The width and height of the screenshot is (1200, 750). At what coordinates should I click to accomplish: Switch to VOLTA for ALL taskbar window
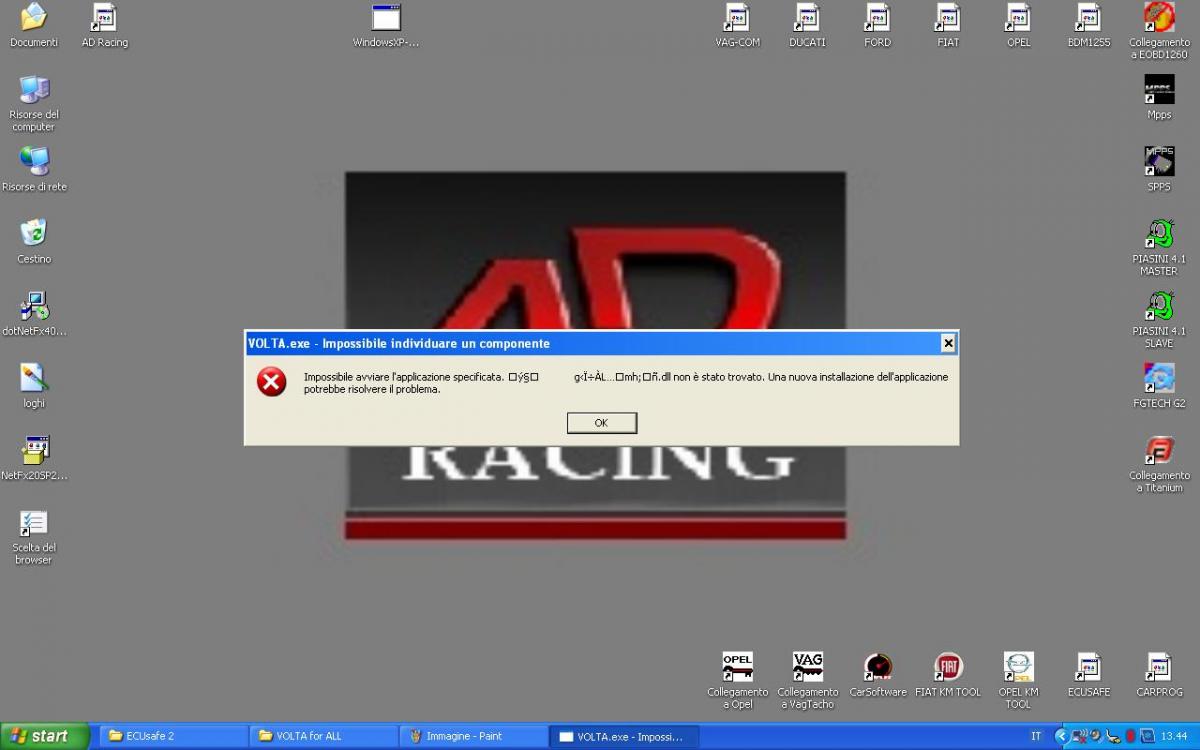pos(322,736)
